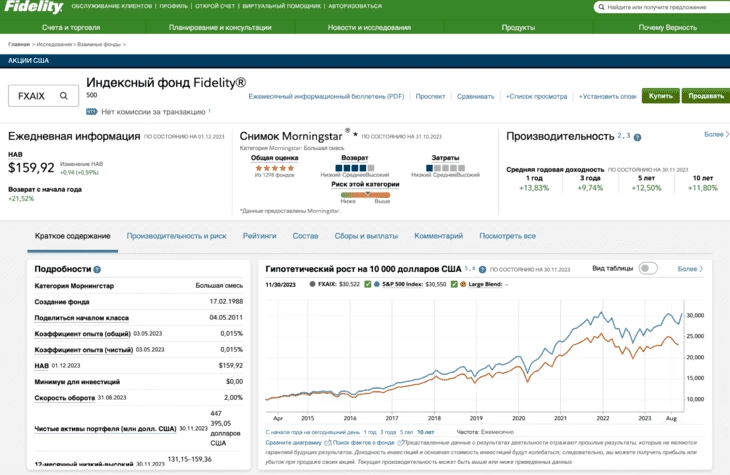This screenshot has height=475, width=730.
Task: Click the Скорость оборота label
Action: tap(64, 398)
